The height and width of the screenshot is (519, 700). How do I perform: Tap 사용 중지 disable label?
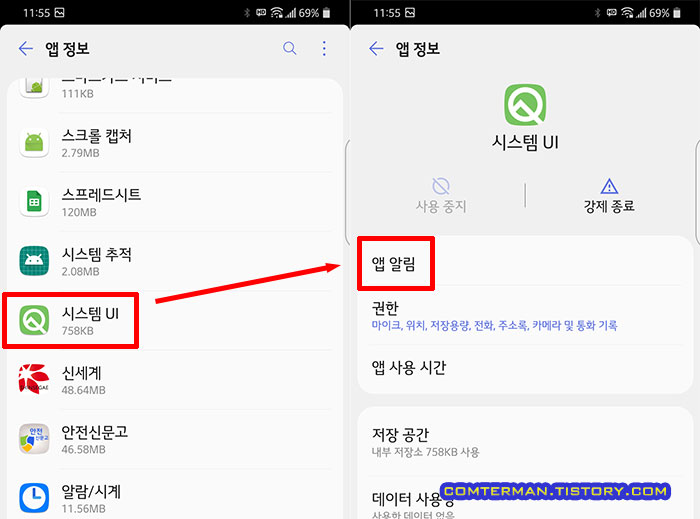(441, 206)
